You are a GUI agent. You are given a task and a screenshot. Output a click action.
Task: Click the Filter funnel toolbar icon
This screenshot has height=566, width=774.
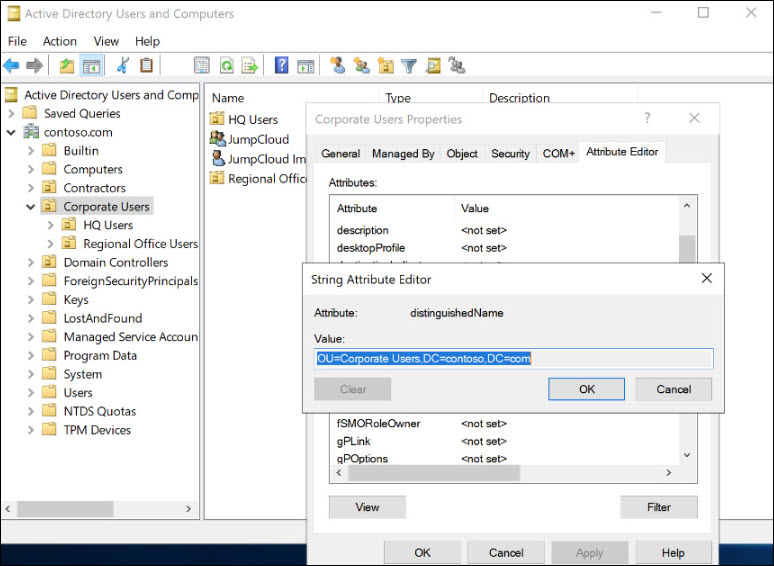[x=409, y=66]
